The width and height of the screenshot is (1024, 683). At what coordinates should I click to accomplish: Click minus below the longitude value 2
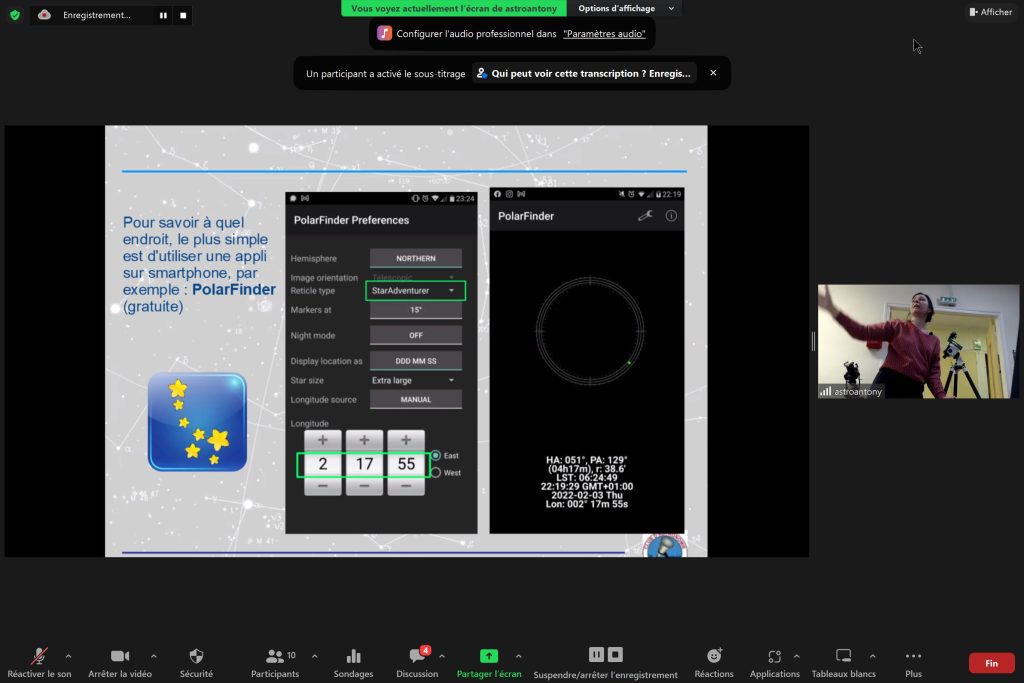(323, 486)
